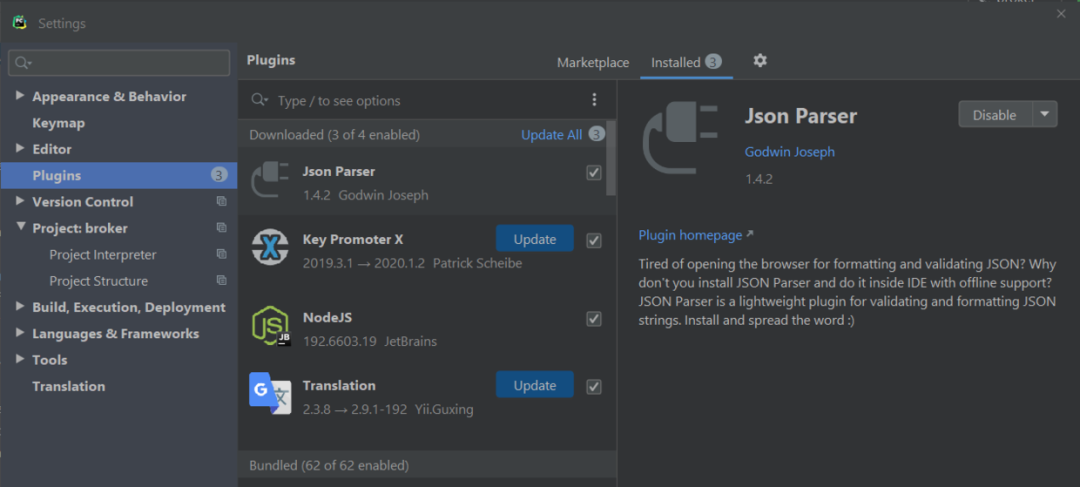Click the '1.4.2' version in details pane

point(758,179)
